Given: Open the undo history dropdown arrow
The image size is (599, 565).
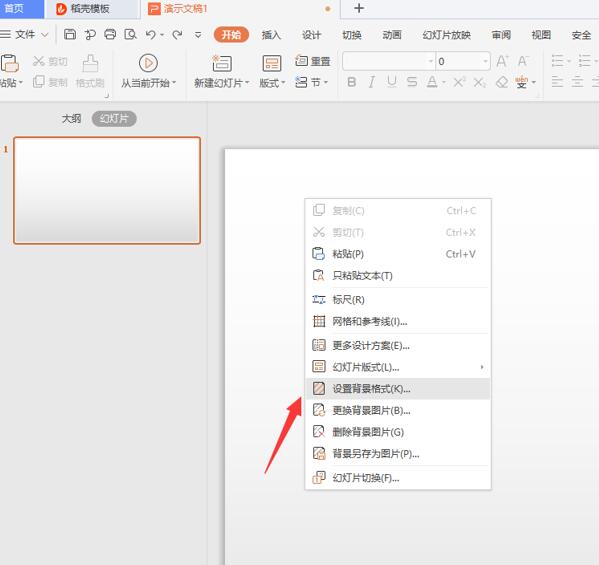Looking at the screenshot, I should coord(162,35).
